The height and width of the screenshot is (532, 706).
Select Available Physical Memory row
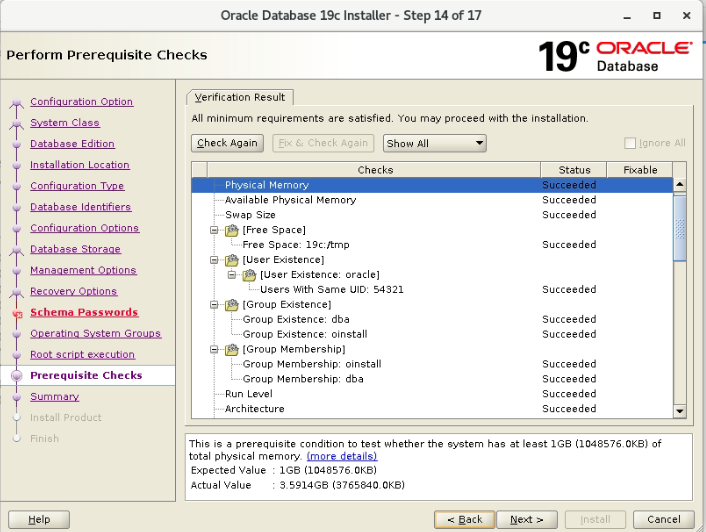coord(432,200)
